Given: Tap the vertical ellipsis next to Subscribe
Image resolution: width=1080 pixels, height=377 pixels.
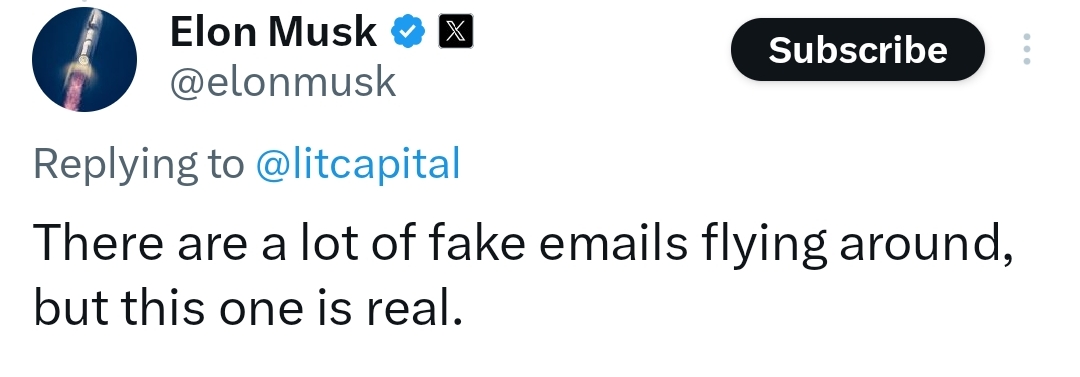Looking at the screenshot, I should (1026, 49).
